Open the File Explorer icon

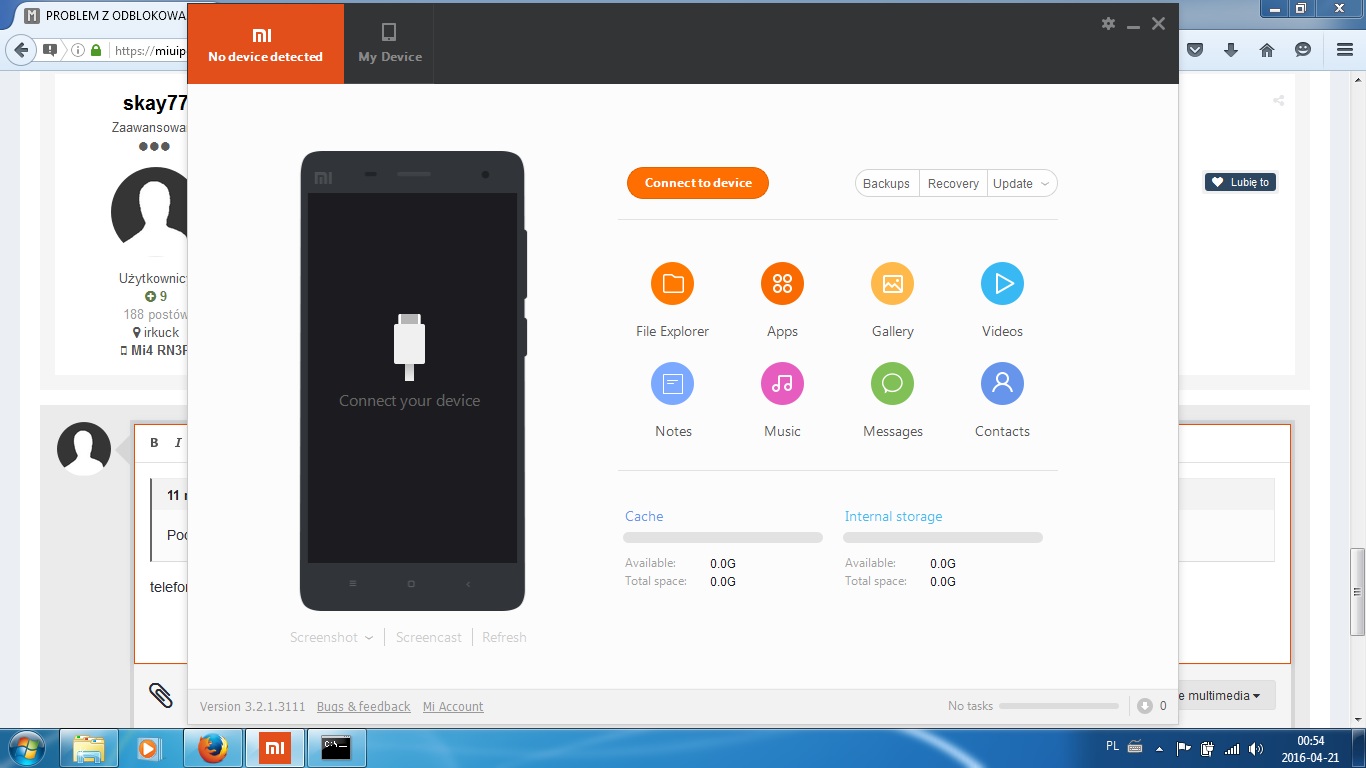point(672,284)
